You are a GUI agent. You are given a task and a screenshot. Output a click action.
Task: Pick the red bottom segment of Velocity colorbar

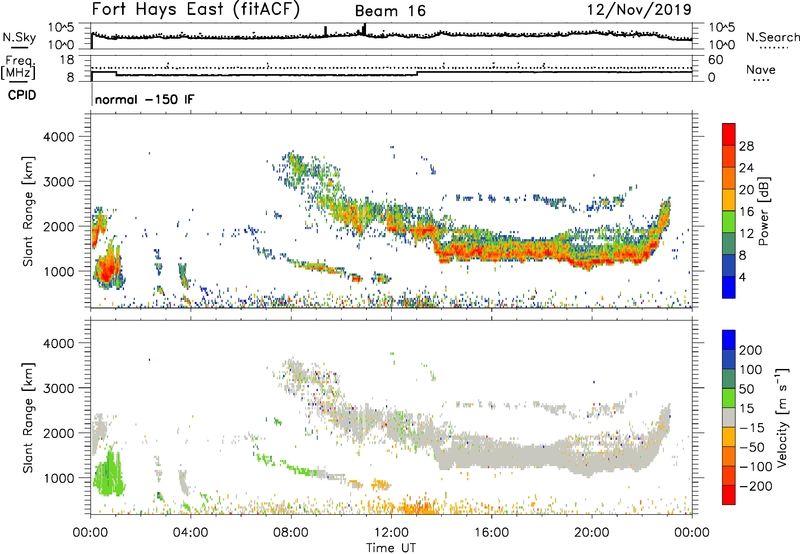click(729, 495)
